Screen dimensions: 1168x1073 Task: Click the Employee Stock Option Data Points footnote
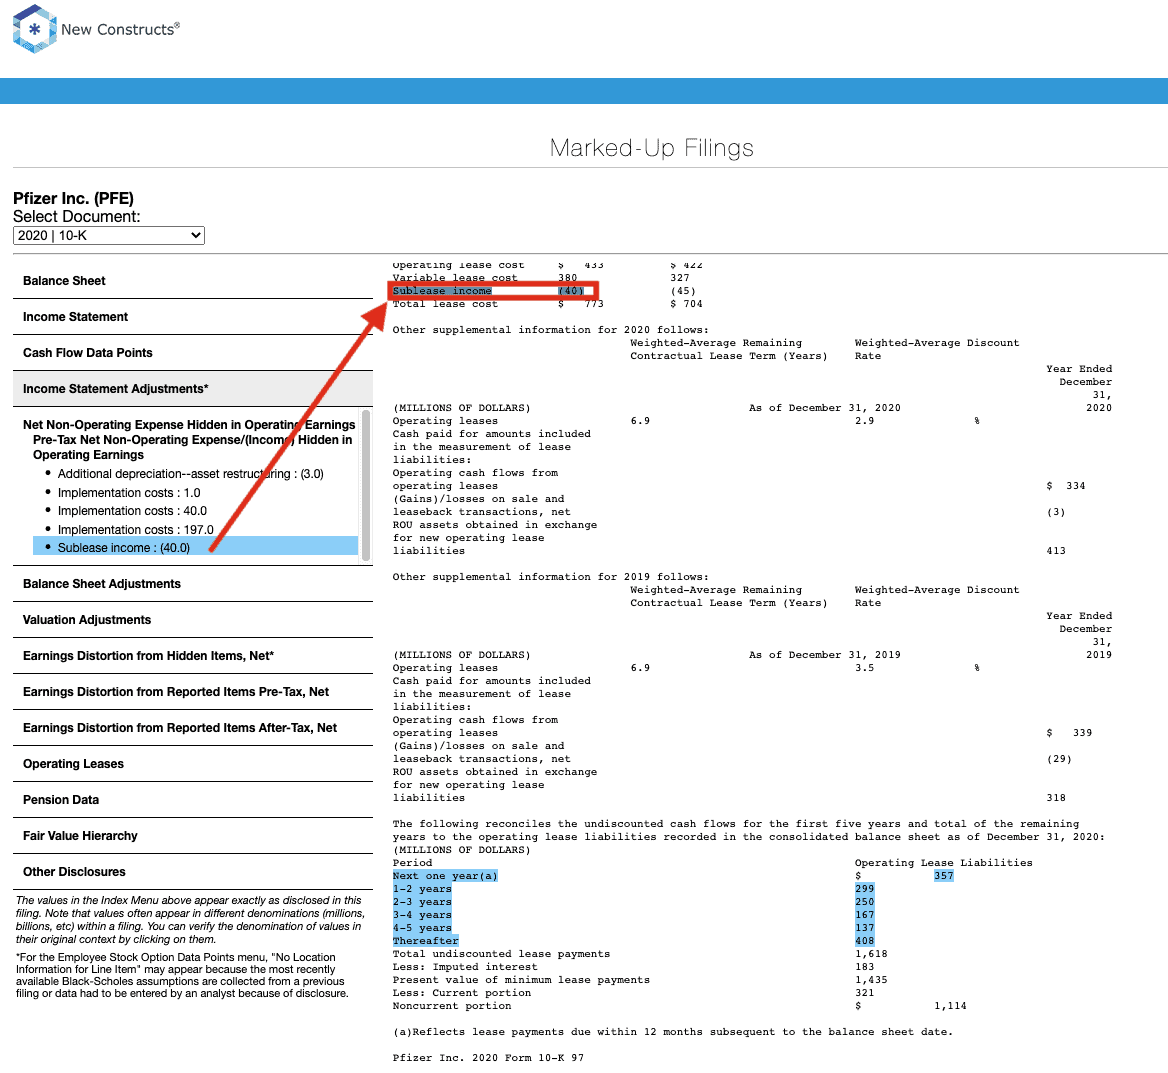[182, 975]
